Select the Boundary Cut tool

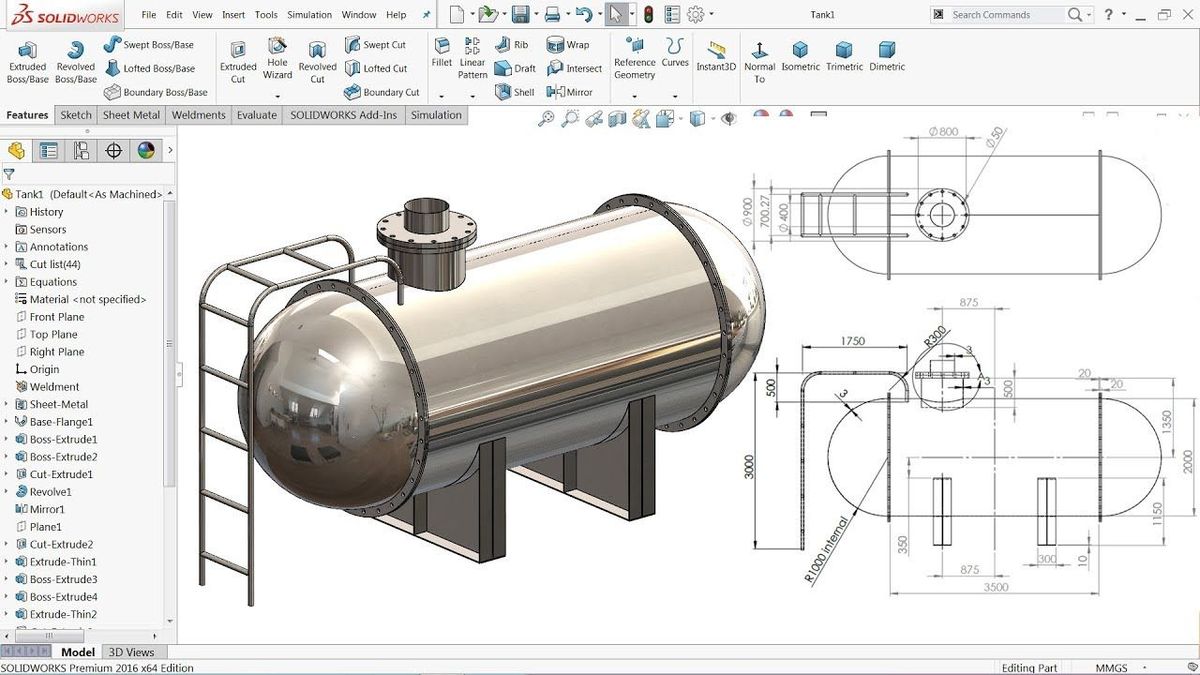pos(381,92)
